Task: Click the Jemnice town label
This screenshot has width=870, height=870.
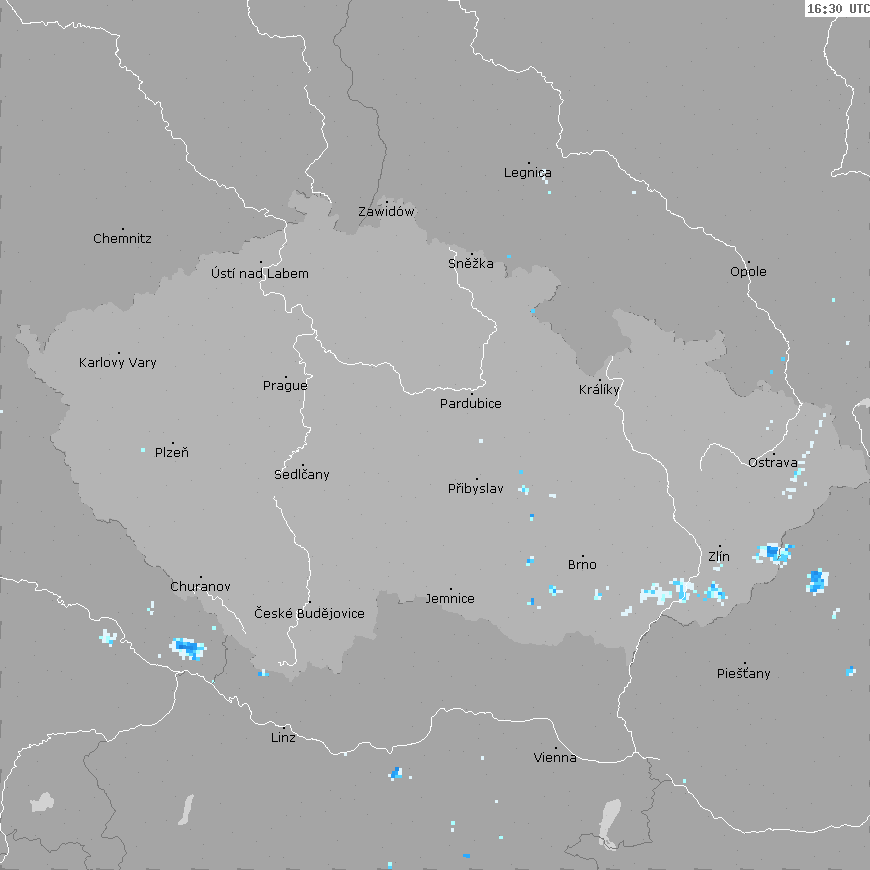Action: 450,599
